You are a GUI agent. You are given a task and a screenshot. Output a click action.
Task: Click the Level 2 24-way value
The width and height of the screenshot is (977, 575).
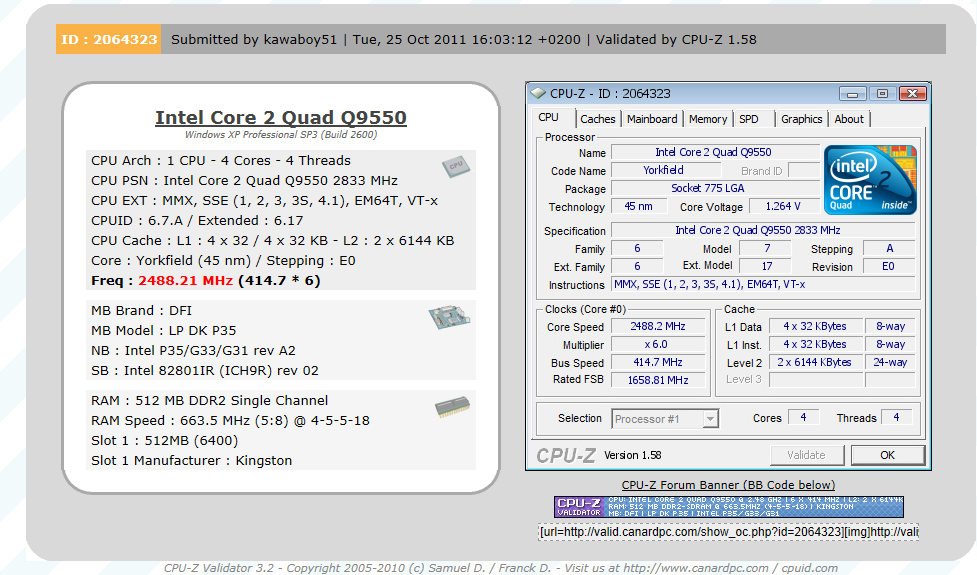pos(890,362)
